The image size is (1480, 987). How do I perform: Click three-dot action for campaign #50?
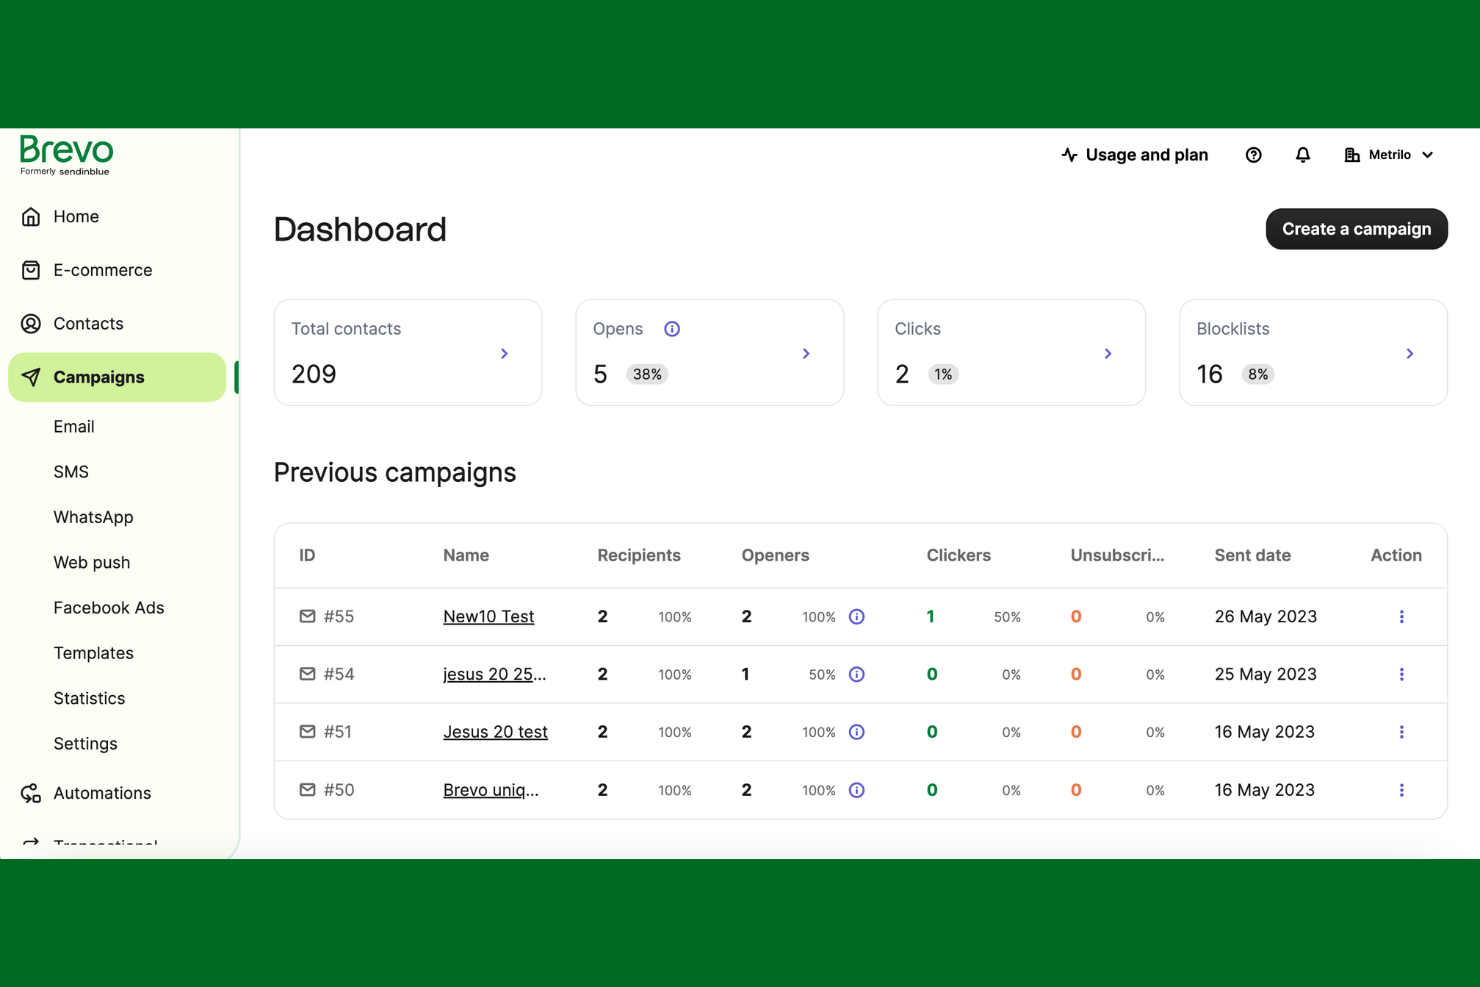(1401, 790)
